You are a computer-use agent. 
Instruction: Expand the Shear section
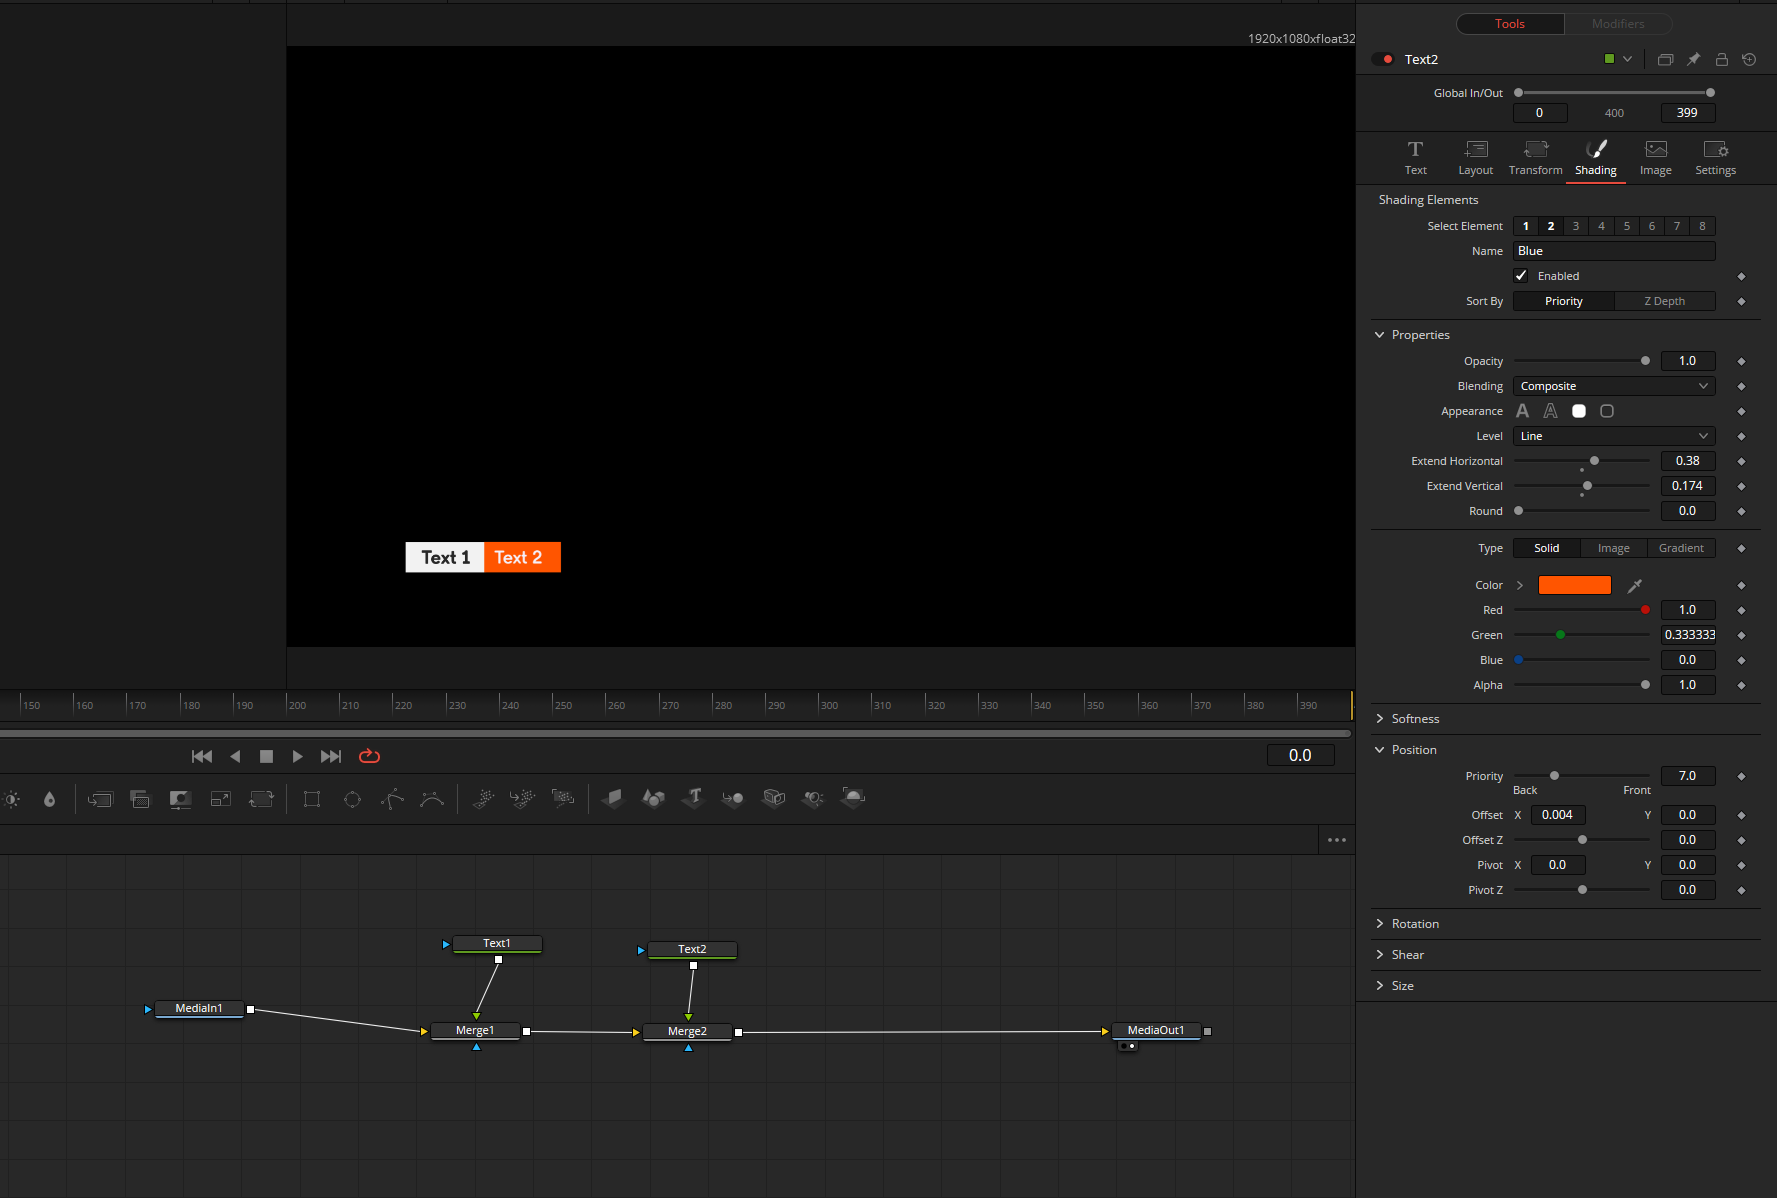point(1380,955)
